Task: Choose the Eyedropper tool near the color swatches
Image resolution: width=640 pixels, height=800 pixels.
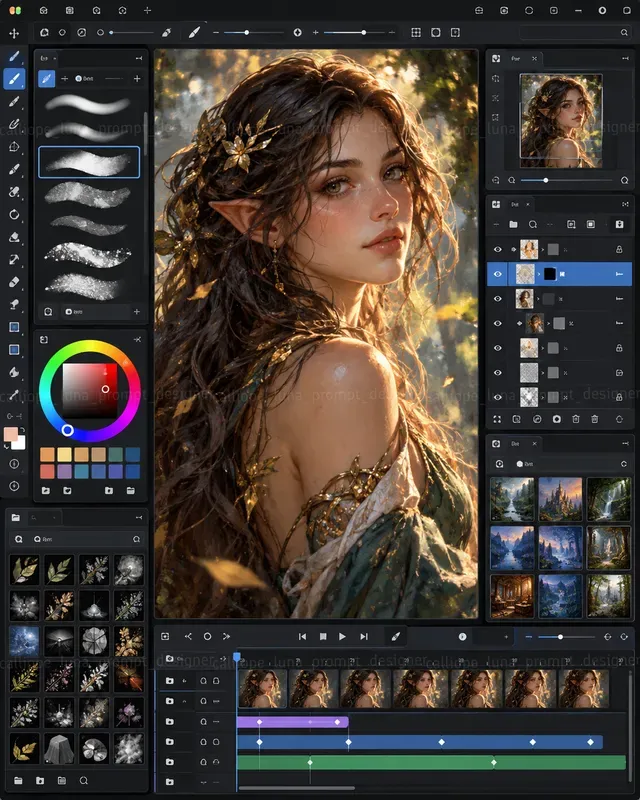Action: click(14, 395)
